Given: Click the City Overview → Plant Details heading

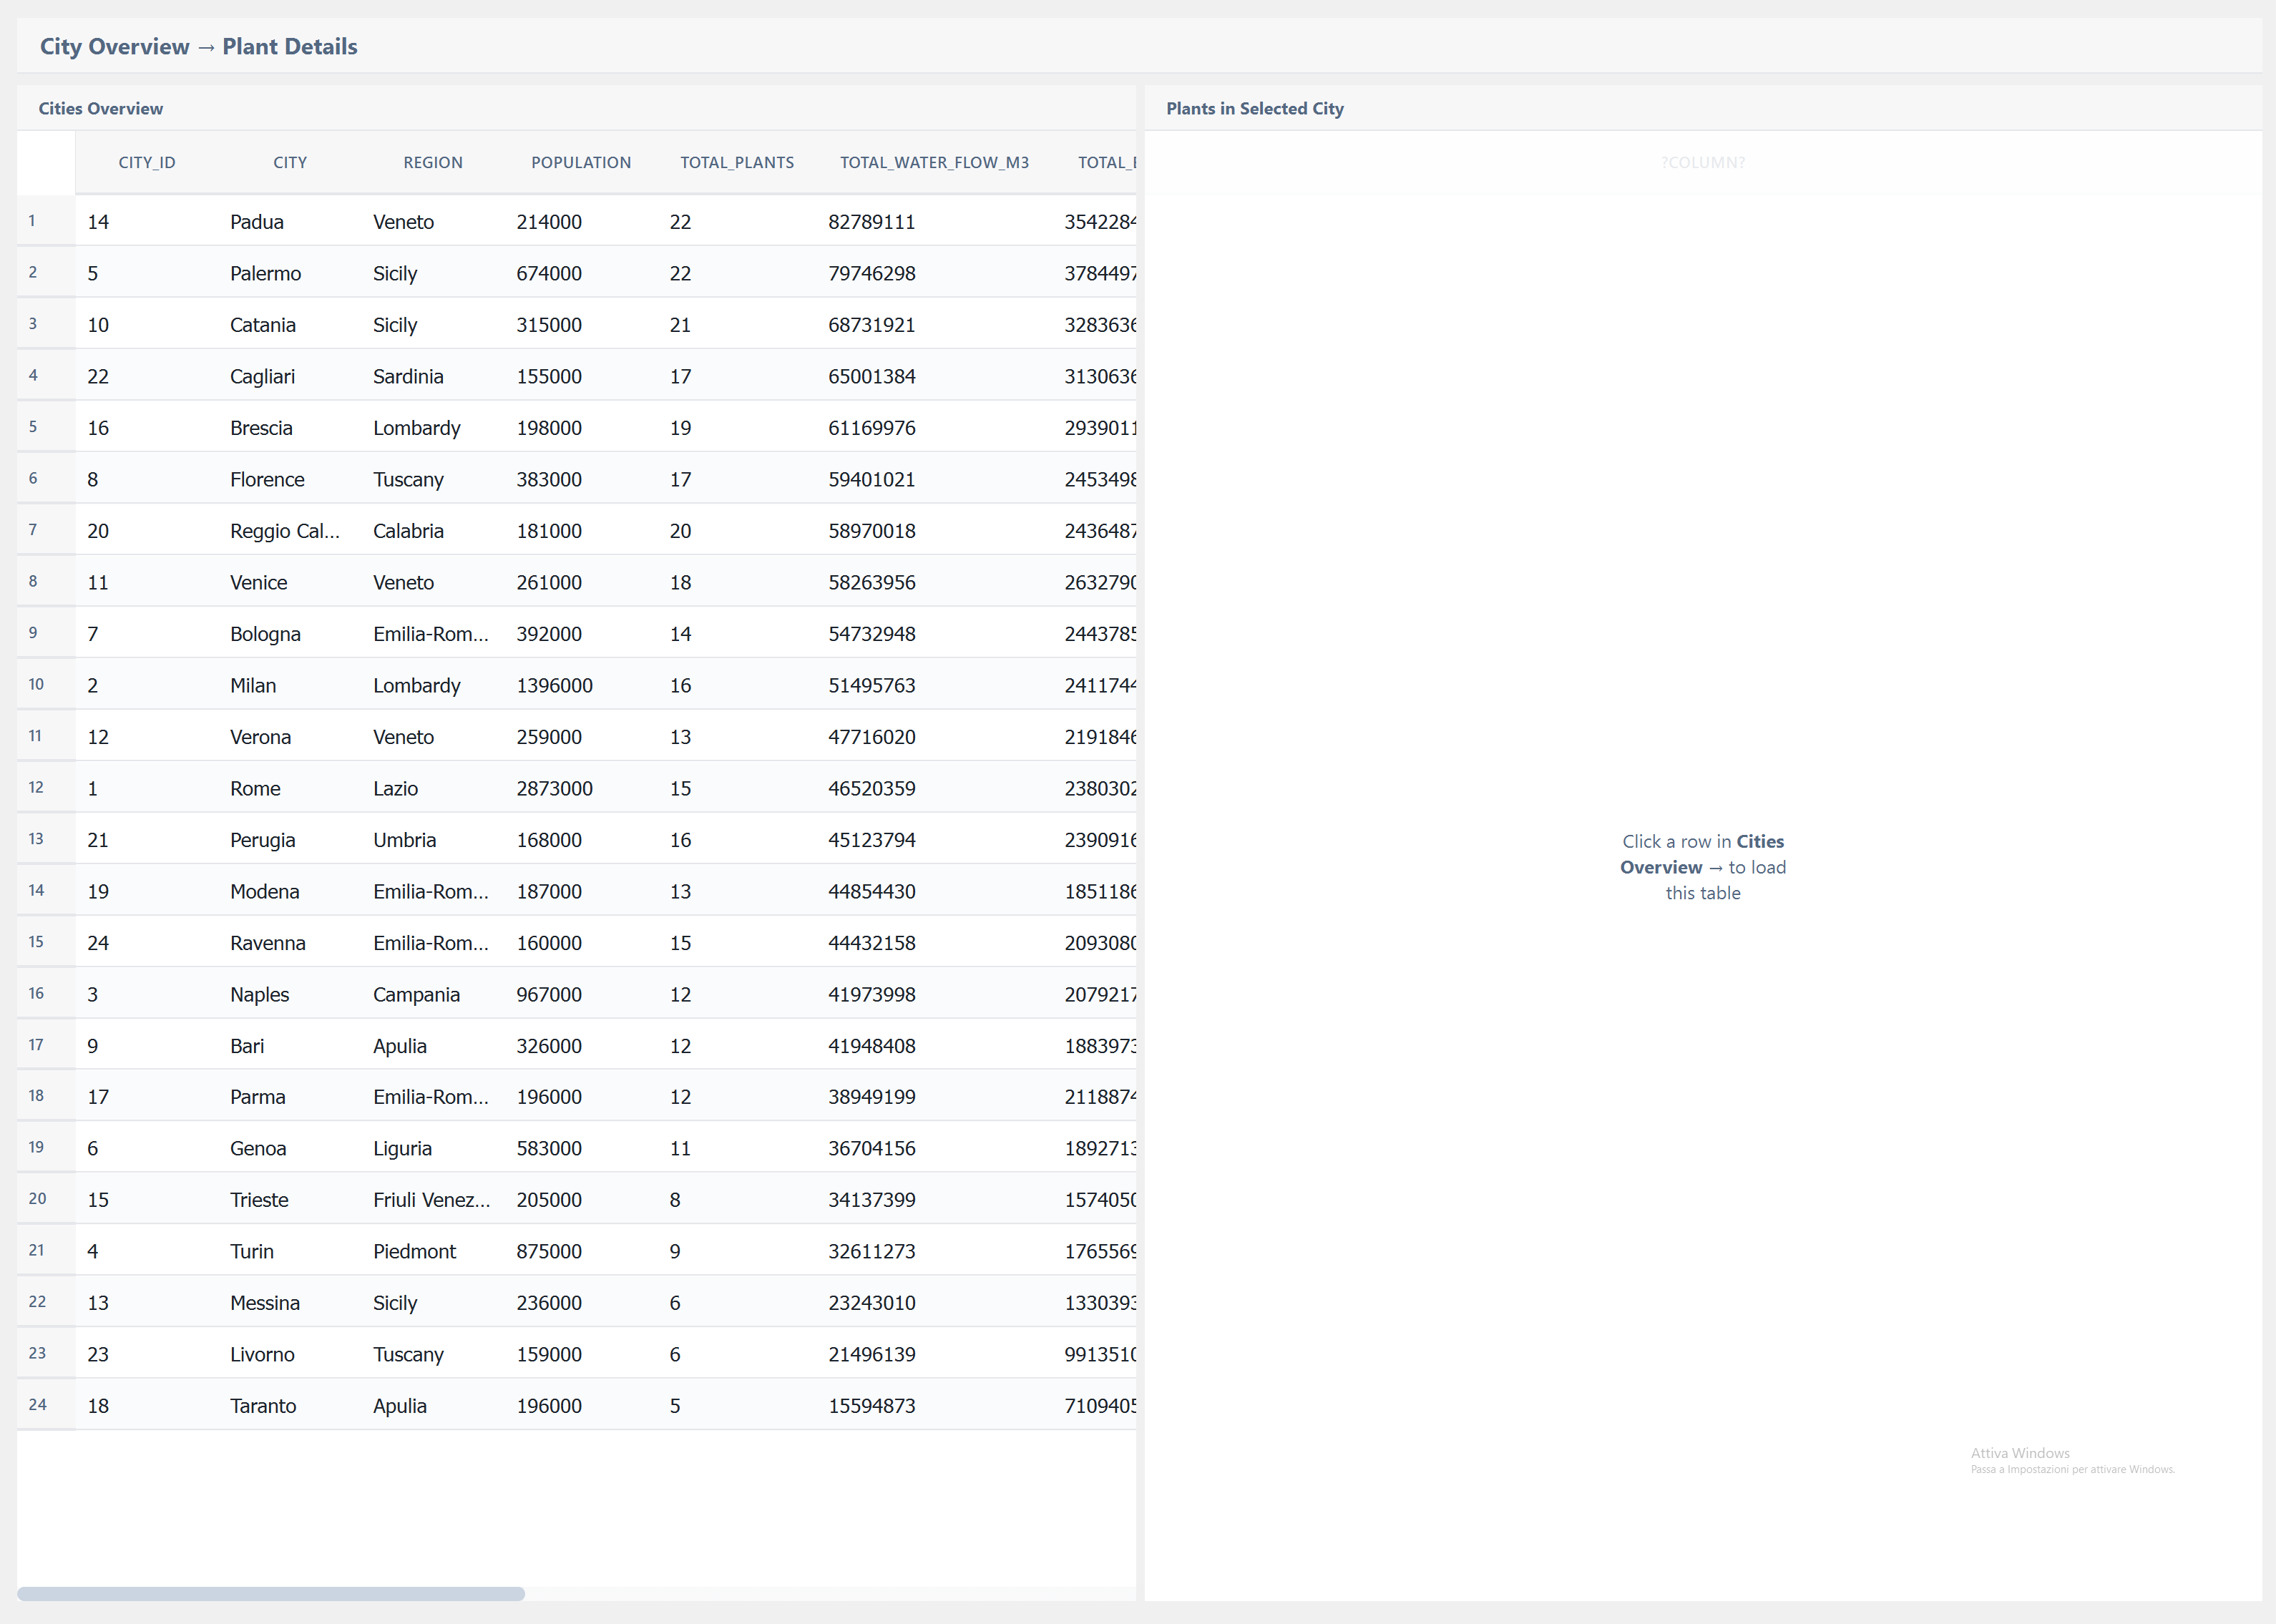Looking at the screenshot, I should coord(198,46).
